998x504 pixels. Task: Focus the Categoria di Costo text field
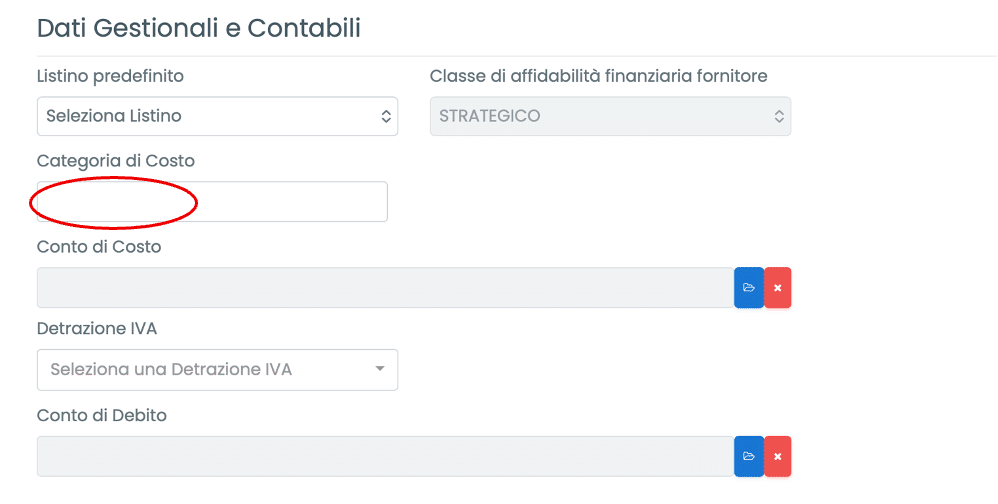[212, 202]
